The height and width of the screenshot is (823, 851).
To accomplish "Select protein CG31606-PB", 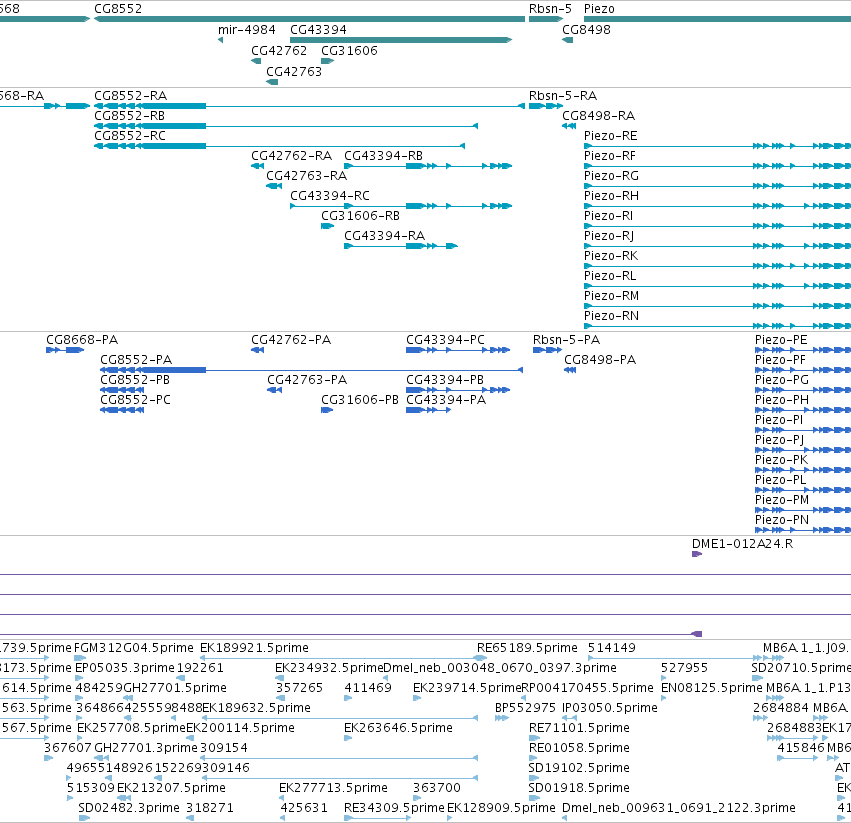I will [360, 400].
